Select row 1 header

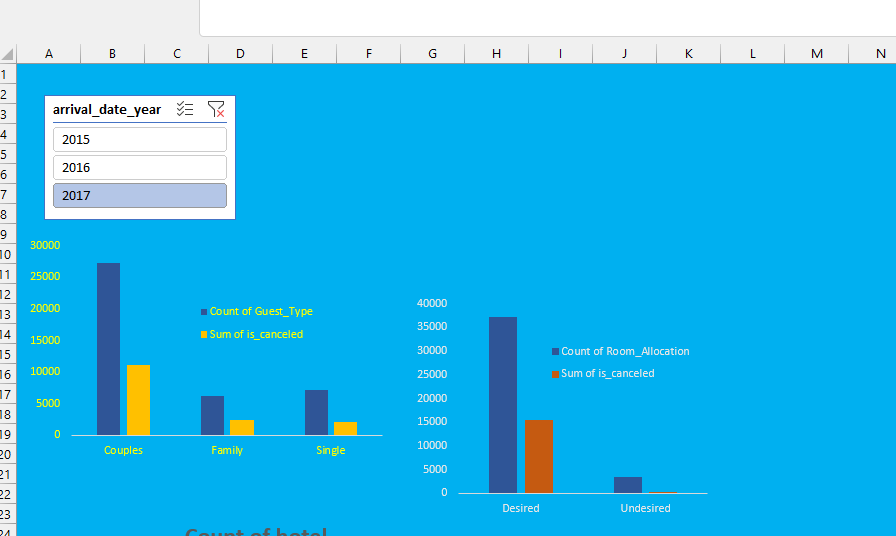[x=7, y=74]
